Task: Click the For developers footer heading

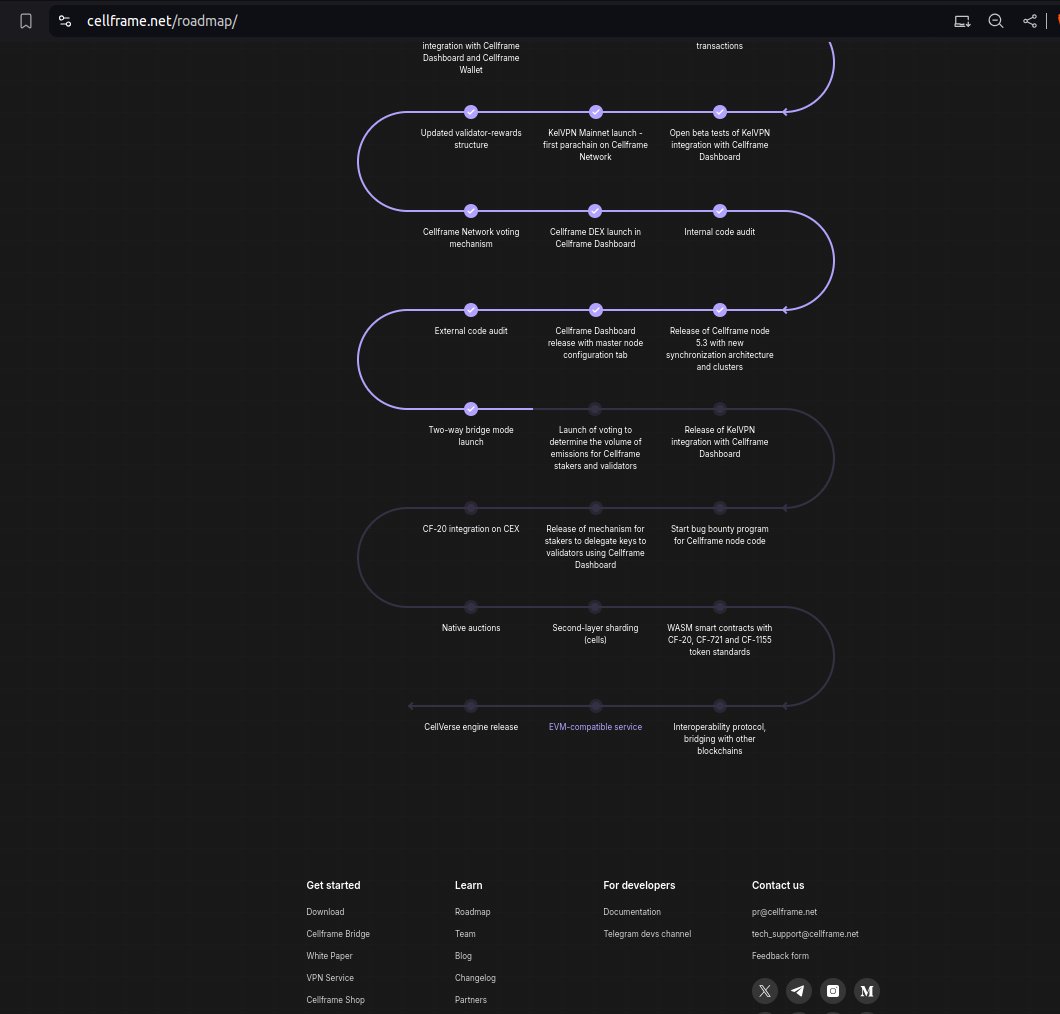Action: click(x=639, y=885)
